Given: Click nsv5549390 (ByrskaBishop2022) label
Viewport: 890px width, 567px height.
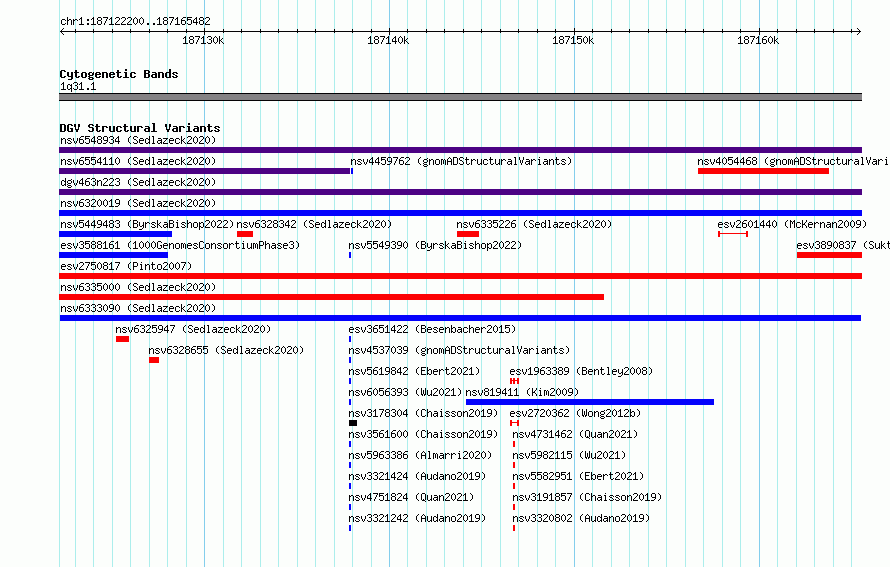Looking at the screenshot, I should coord(435,245).
